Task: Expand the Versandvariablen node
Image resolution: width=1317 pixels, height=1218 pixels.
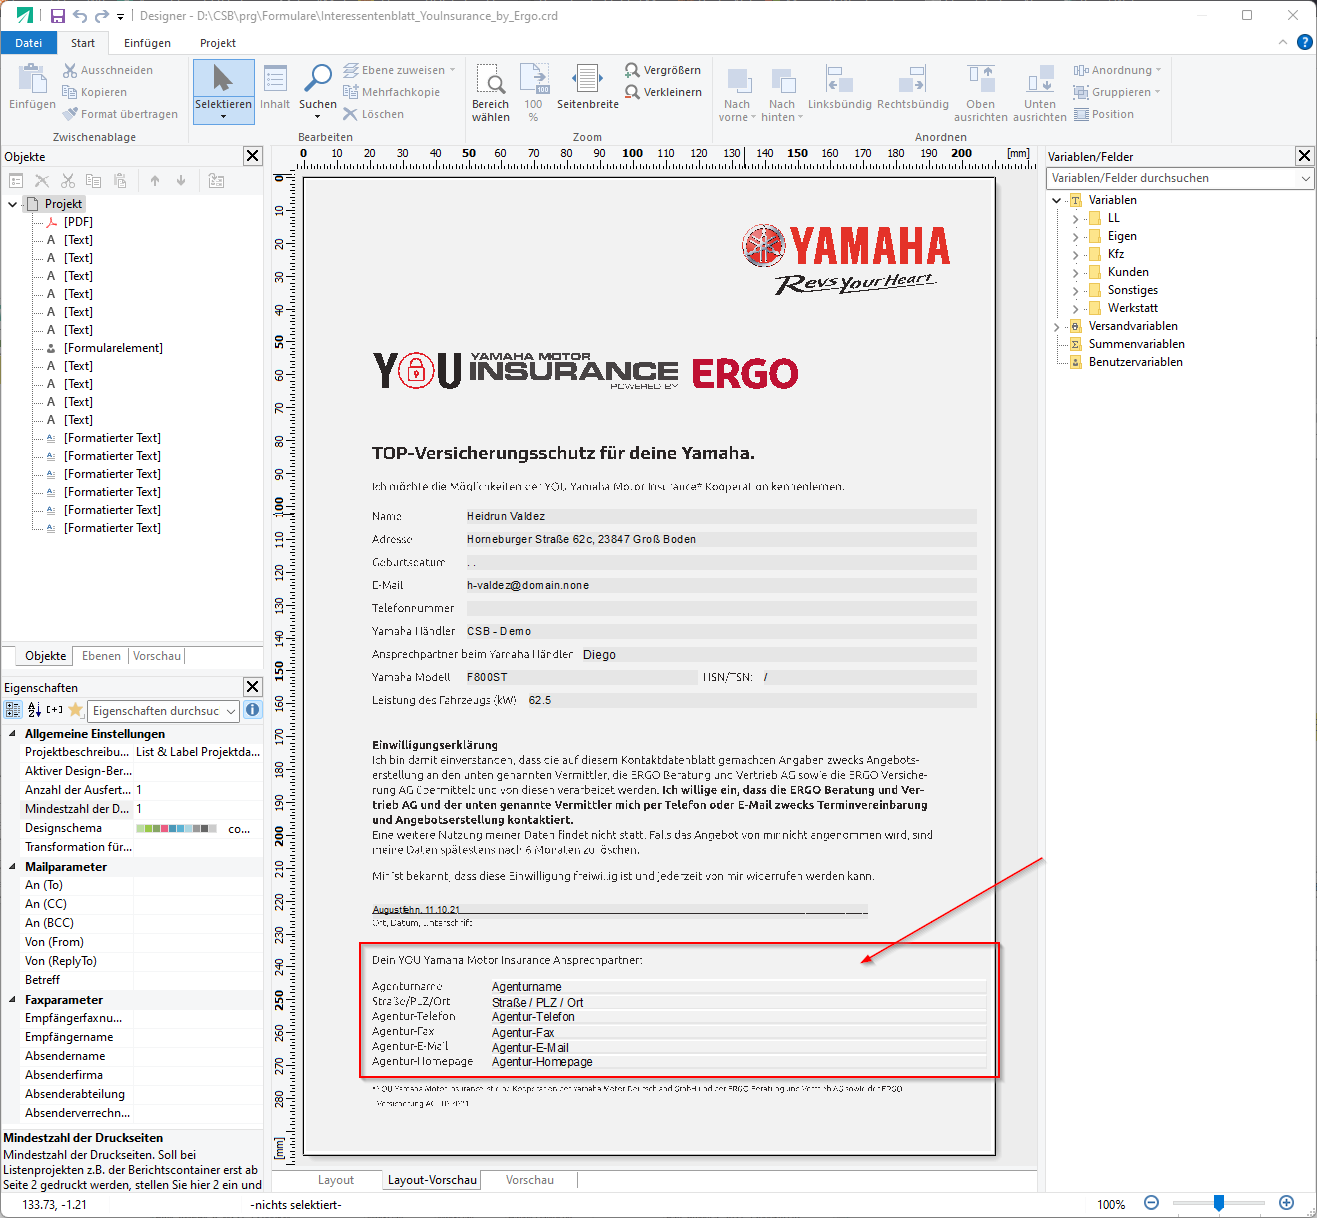Action: [x=1056, y=326]
